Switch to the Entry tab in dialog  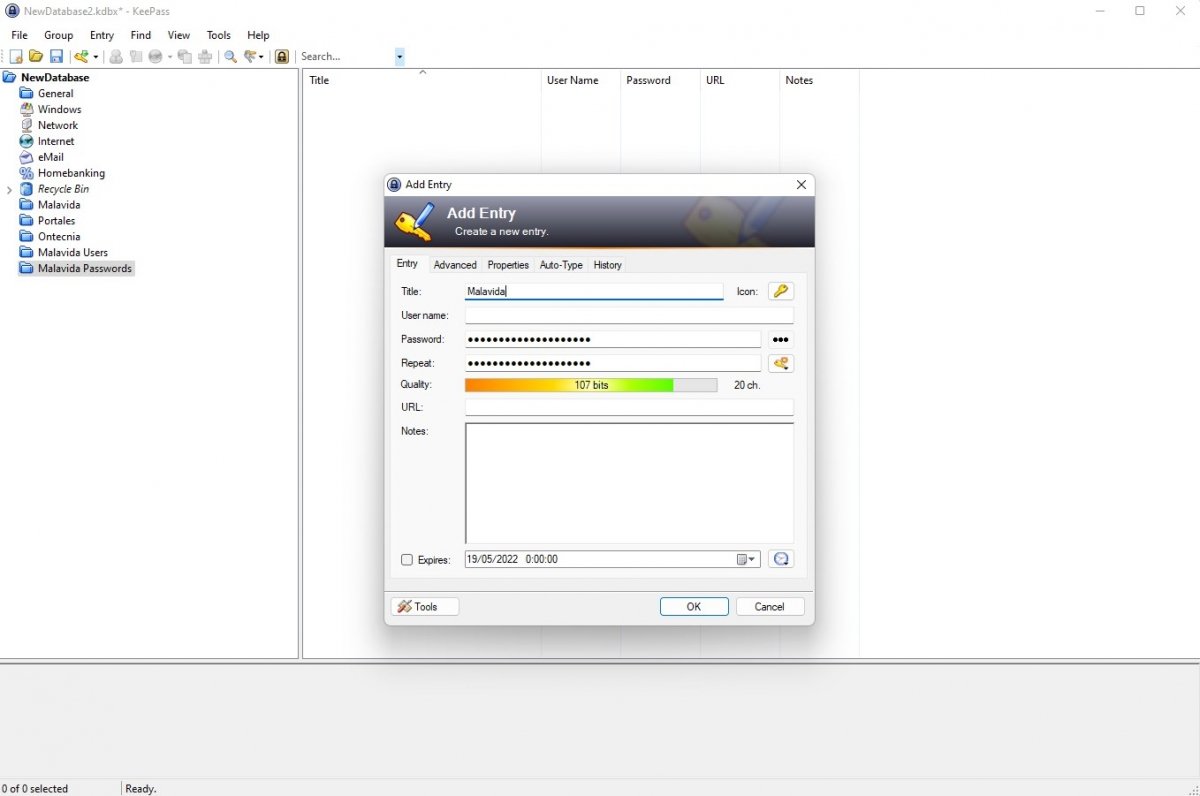click(x=407, y=264)
